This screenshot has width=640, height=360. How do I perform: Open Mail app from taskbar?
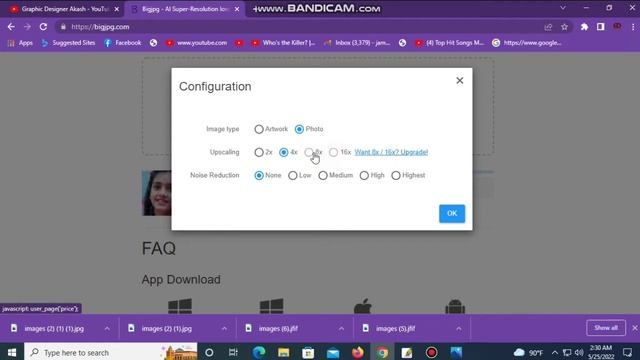point(333,352)
